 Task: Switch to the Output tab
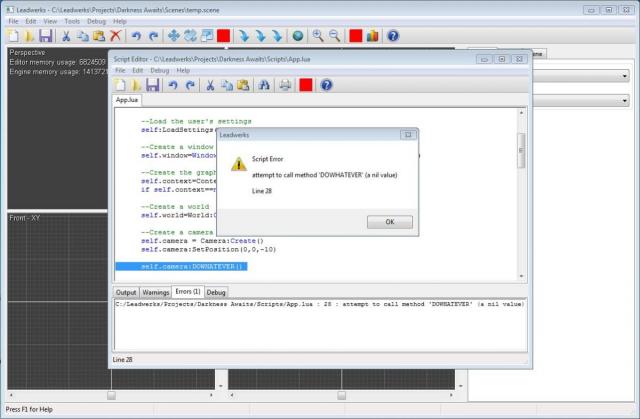tap(127, 291)
